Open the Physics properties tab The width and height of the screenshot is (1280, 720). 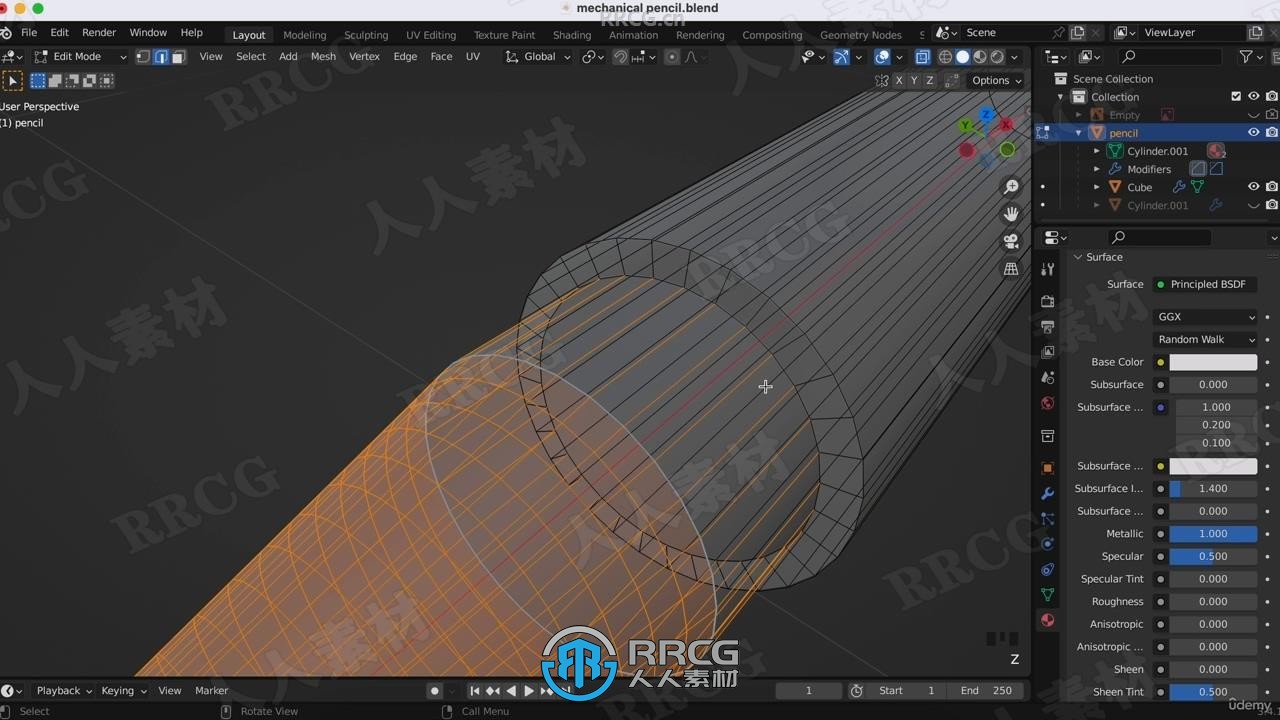point(1047,544)
